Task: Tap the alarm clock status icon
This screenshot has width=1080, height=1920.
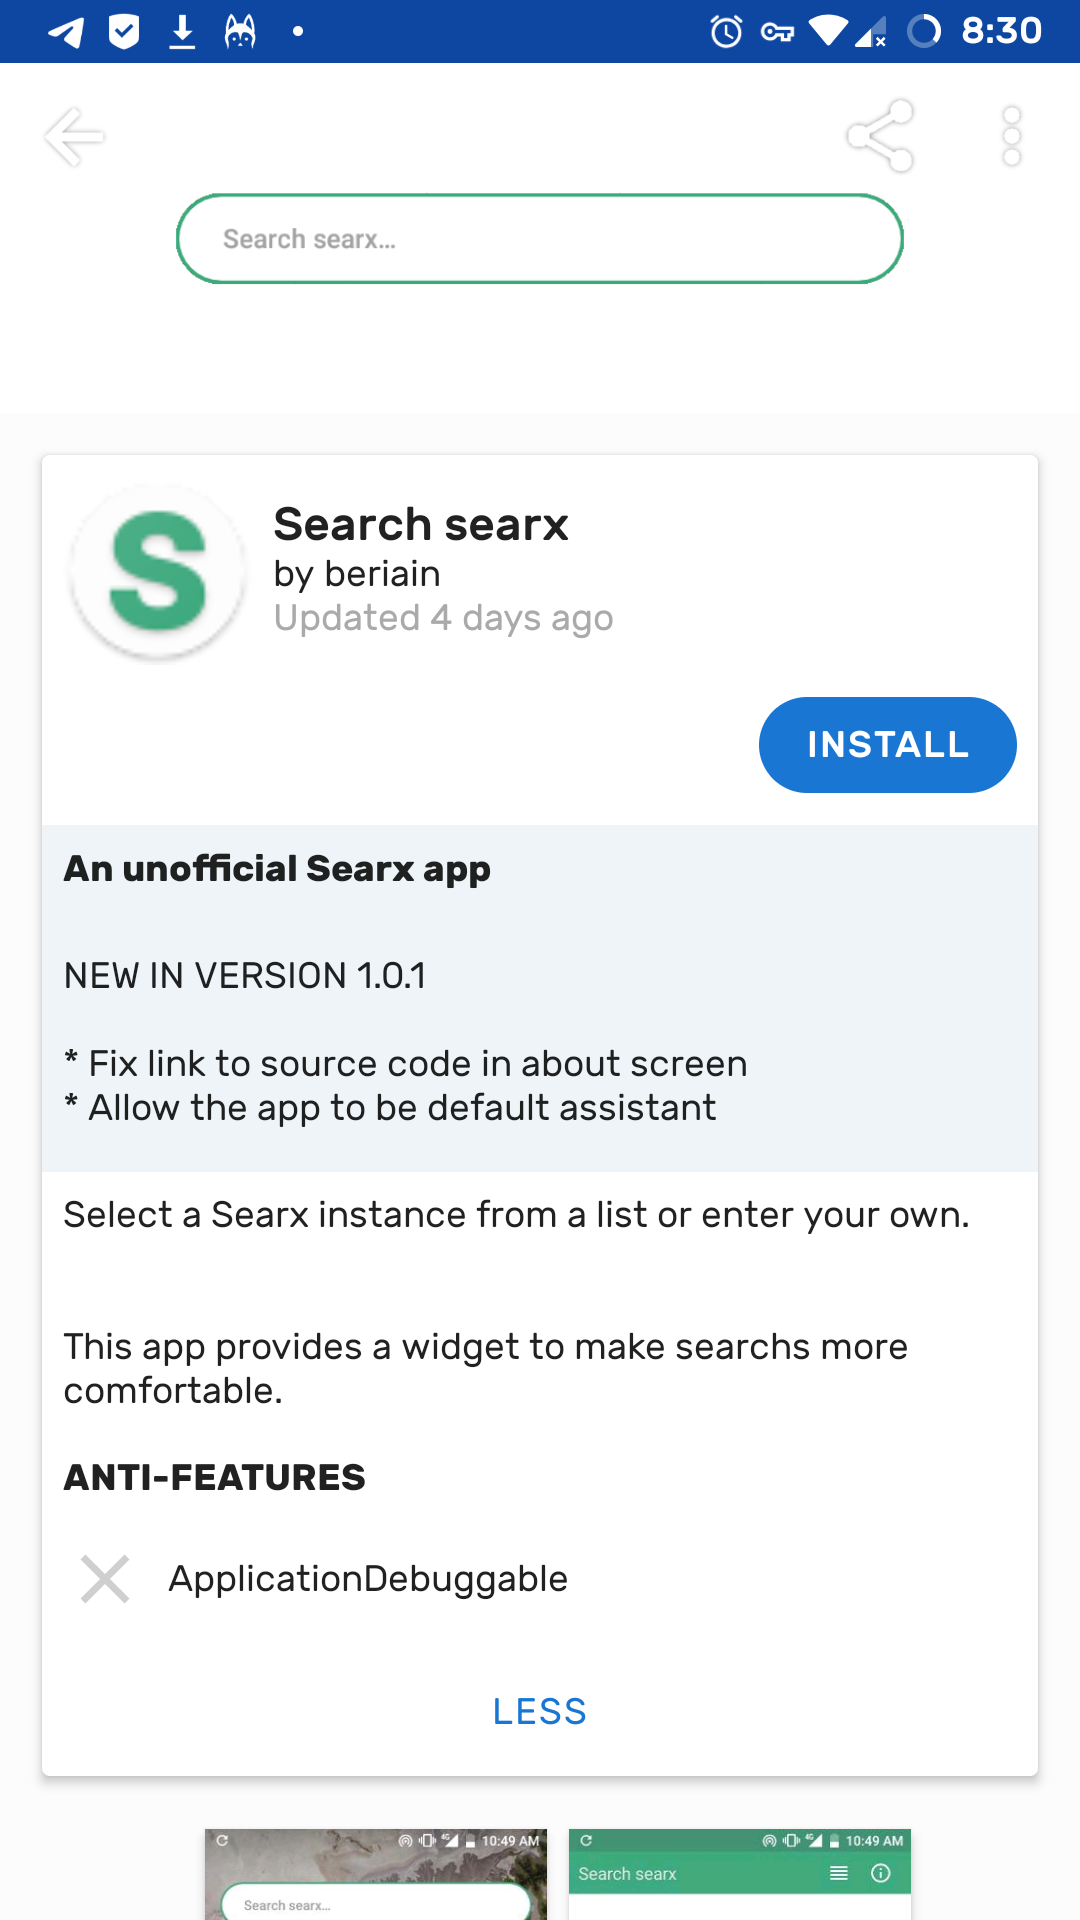Action: pos(726,32)
